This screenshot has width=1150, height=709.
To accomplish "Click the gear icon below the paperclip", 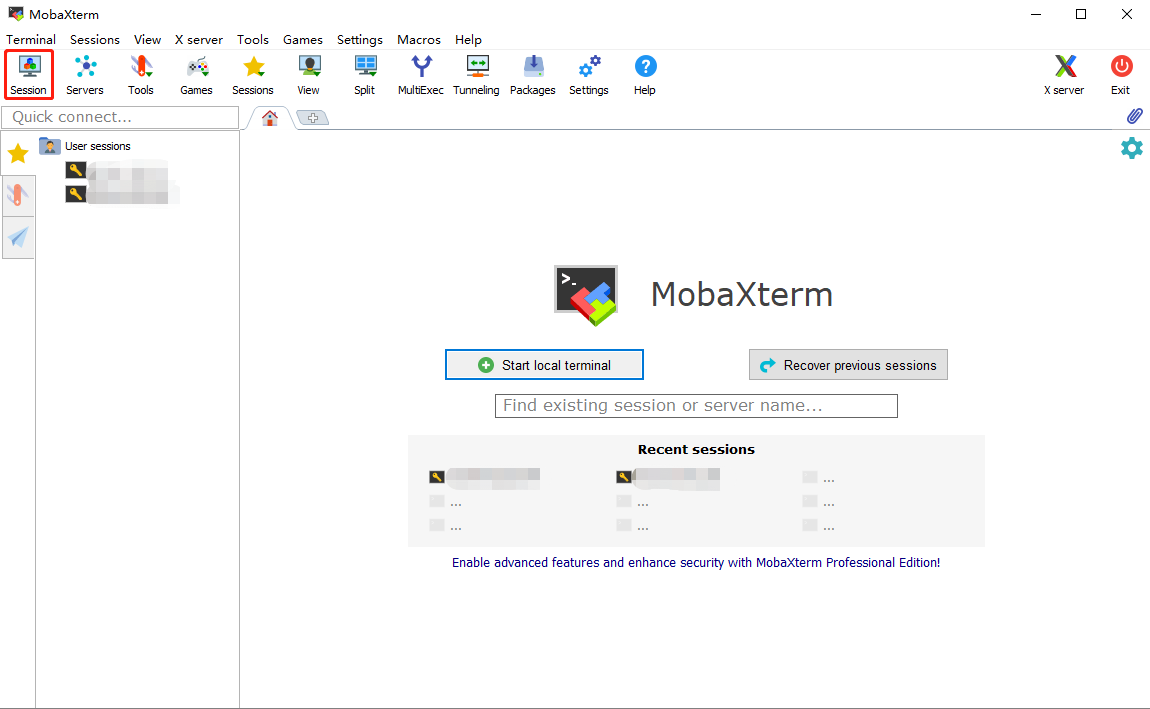I will tap(1131, 148).
